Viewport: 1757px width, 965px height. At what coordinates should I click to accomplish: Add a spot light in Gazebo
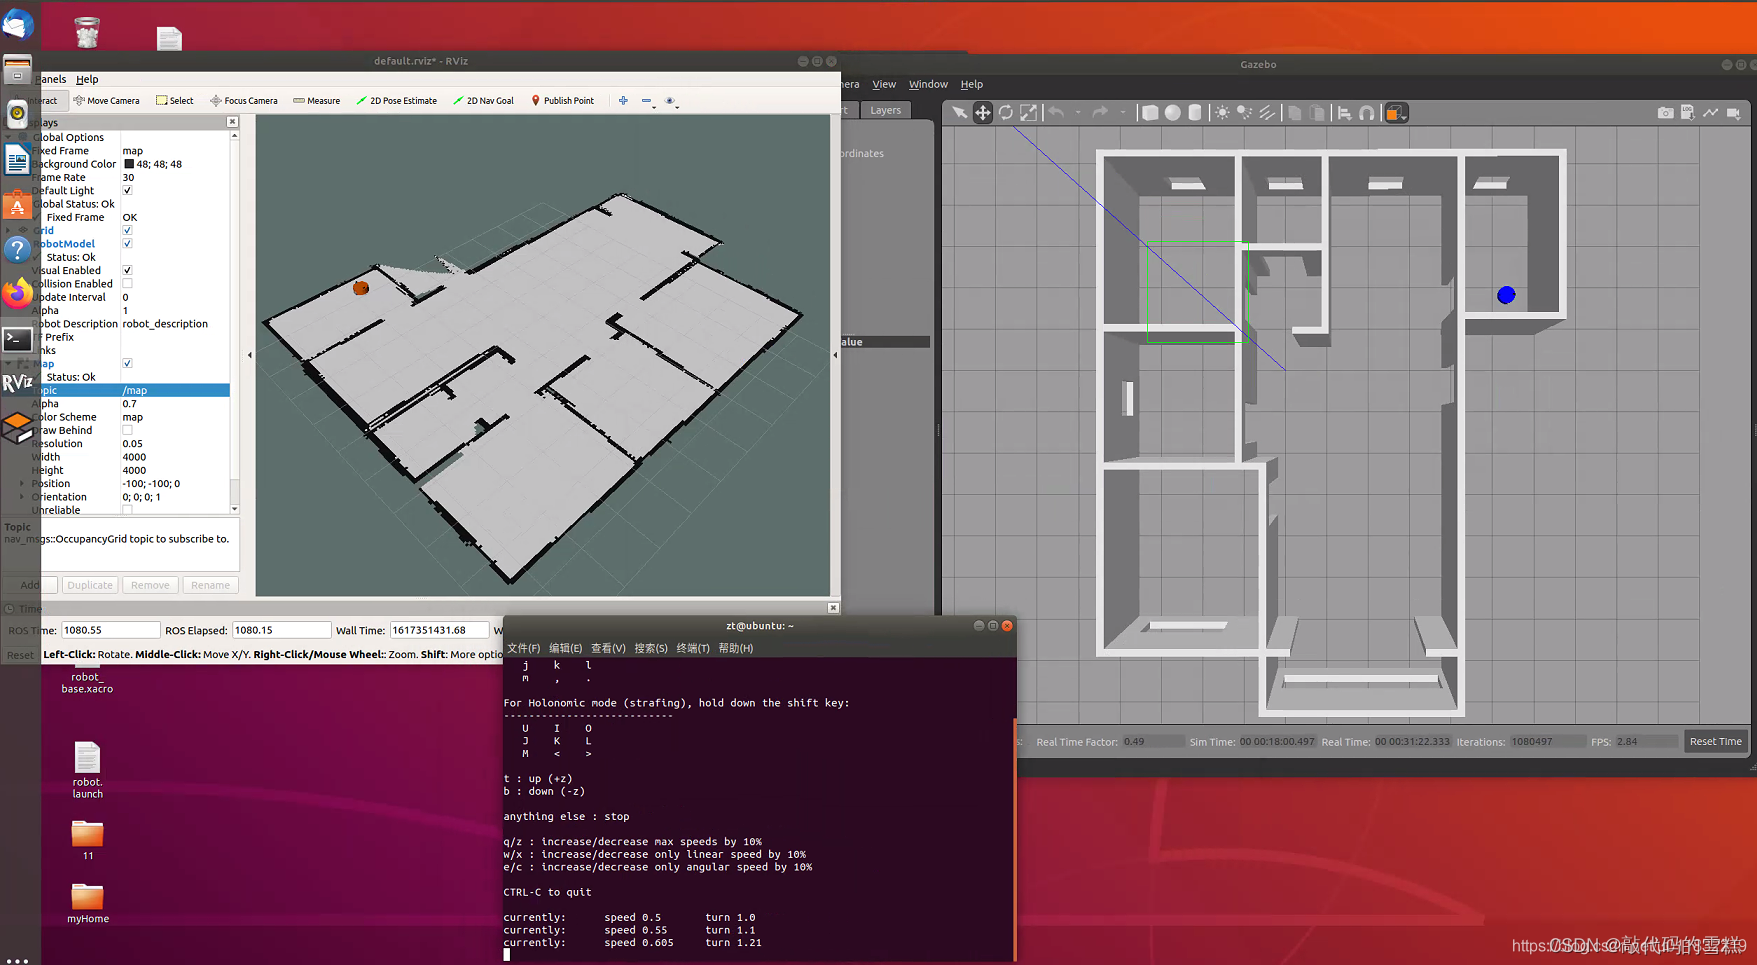click(1245, 113)
